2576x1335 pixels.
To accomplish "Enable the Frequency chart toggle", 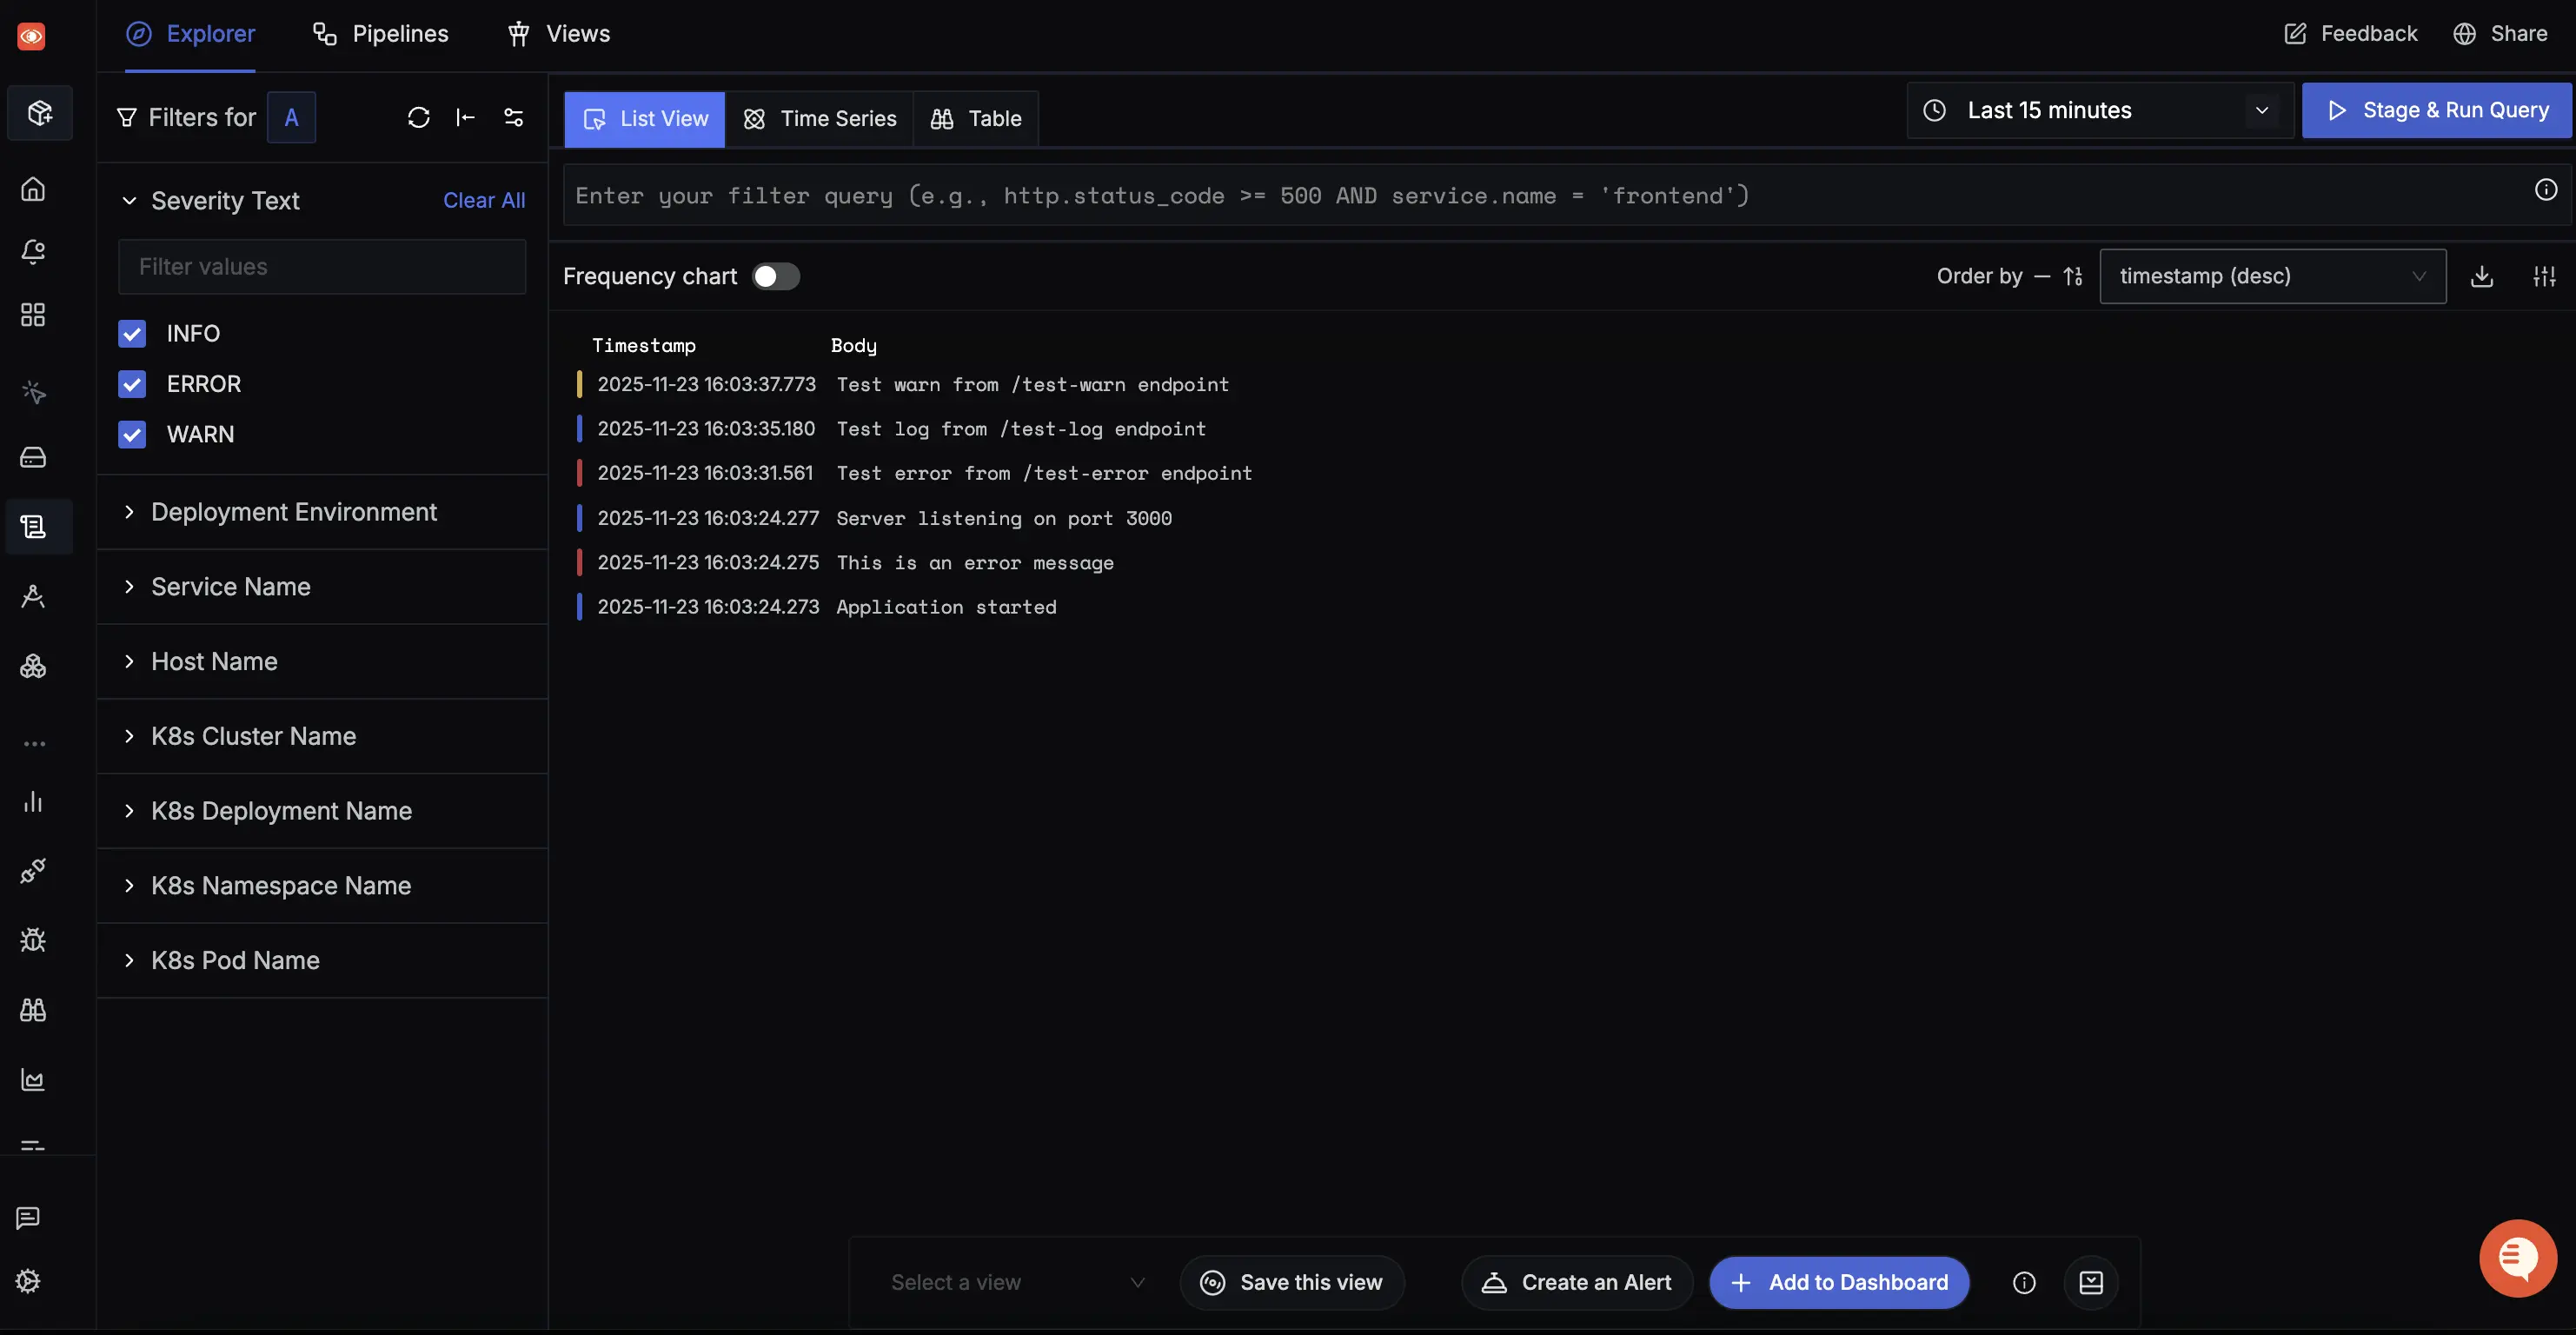I will pyautogui.click(x=776, y=276).
